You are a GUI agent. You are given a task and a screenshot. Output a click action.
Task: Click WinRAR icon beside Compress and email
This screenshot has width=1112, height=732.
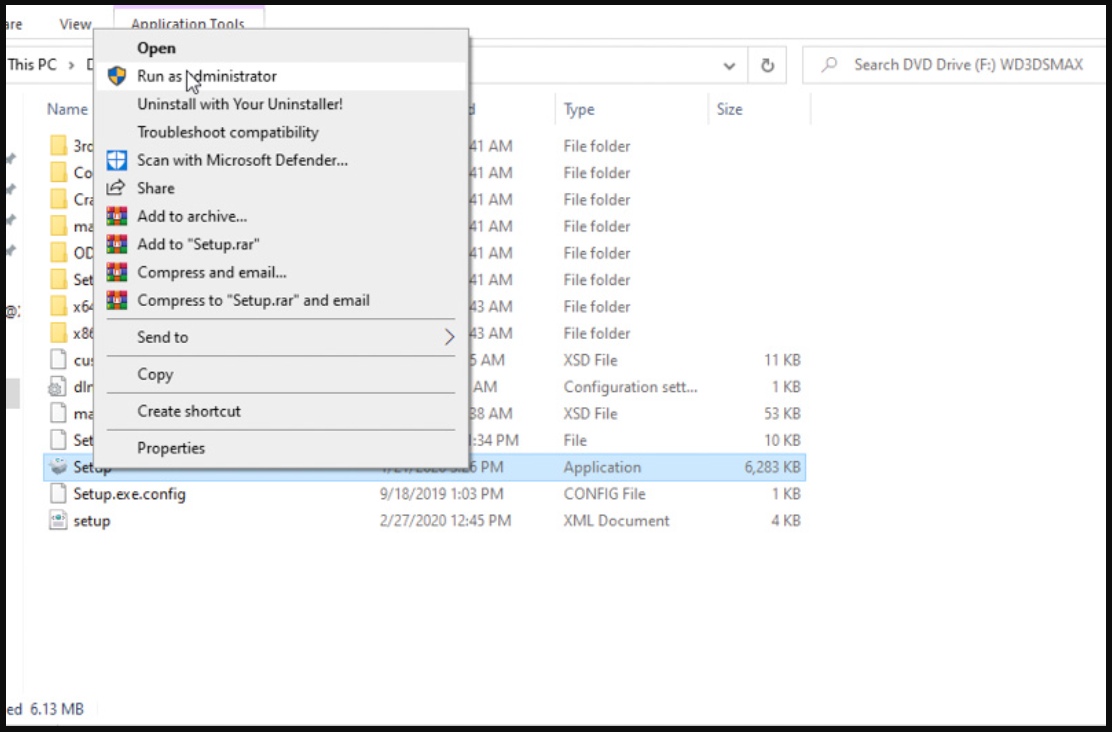click(x=118, y=272)
